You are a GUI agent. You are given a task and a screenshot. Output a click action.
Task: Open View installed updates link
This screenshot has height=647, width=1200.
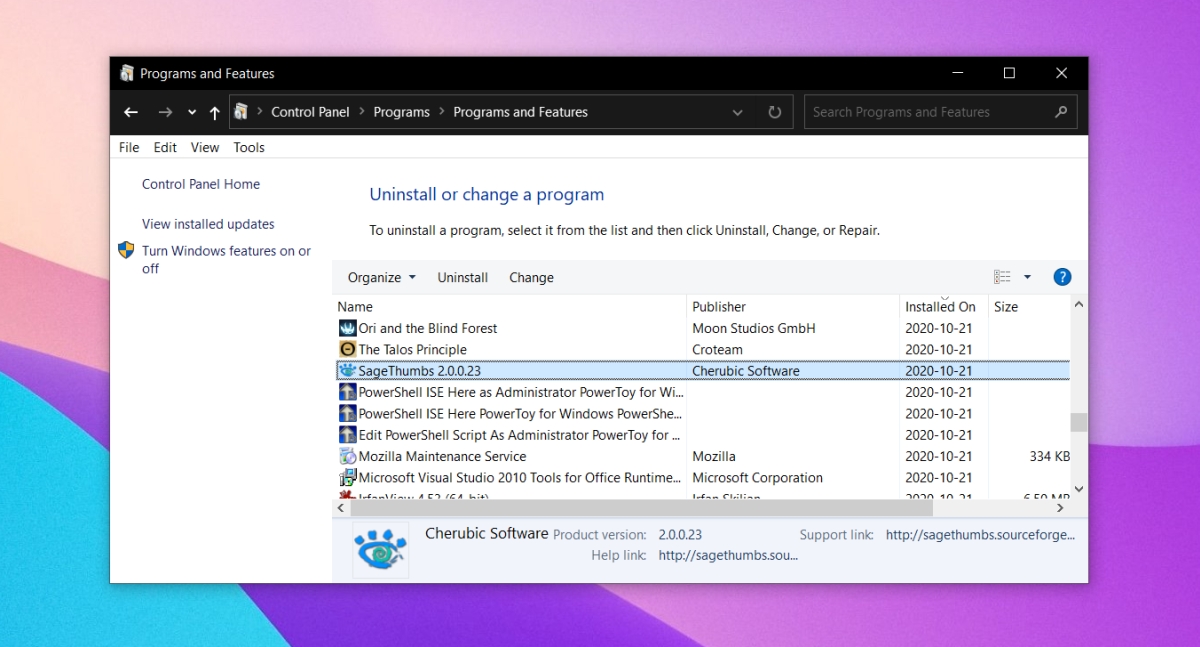click(208, 224)
